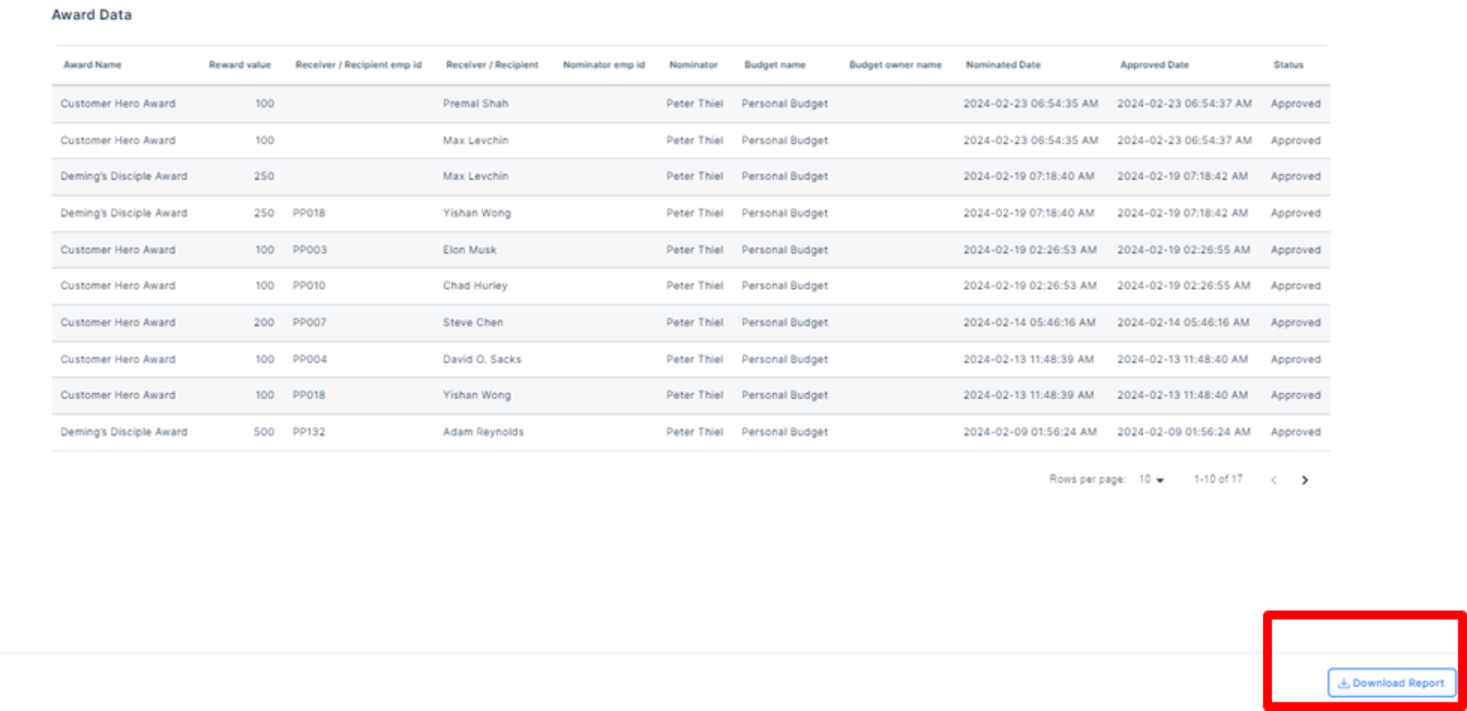Select the David O. Sacks recipient cell
The image size is (1467, 711).
pos(482,359)
